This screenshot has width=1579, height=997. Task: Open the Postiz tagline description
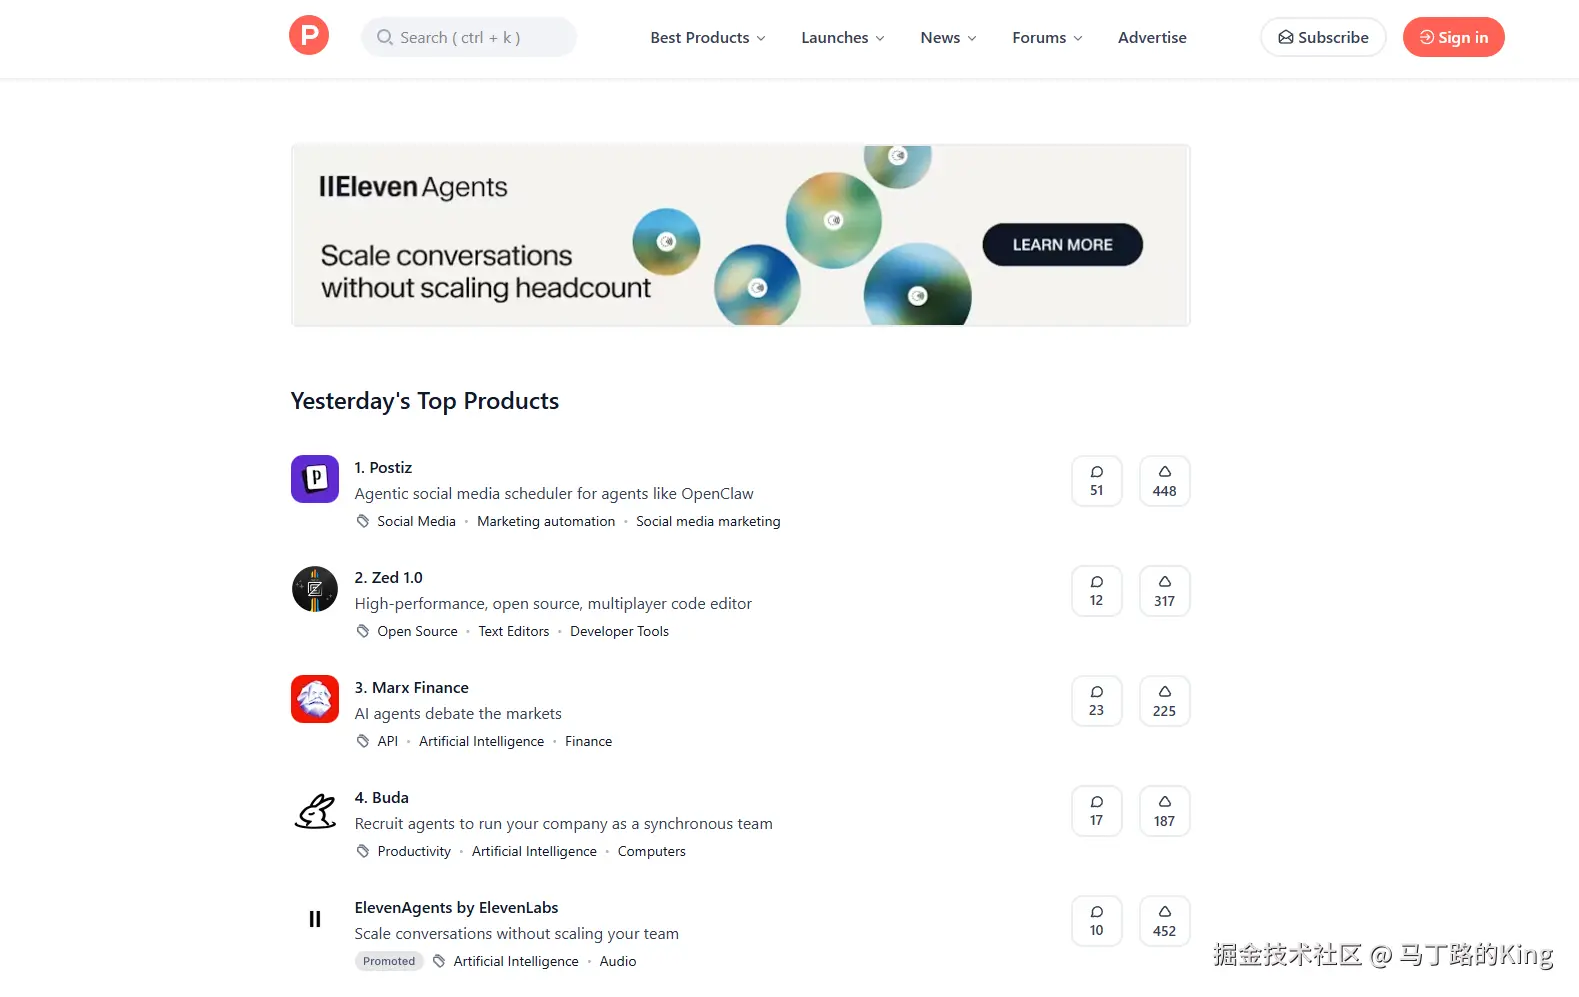[x=554, y=493]
